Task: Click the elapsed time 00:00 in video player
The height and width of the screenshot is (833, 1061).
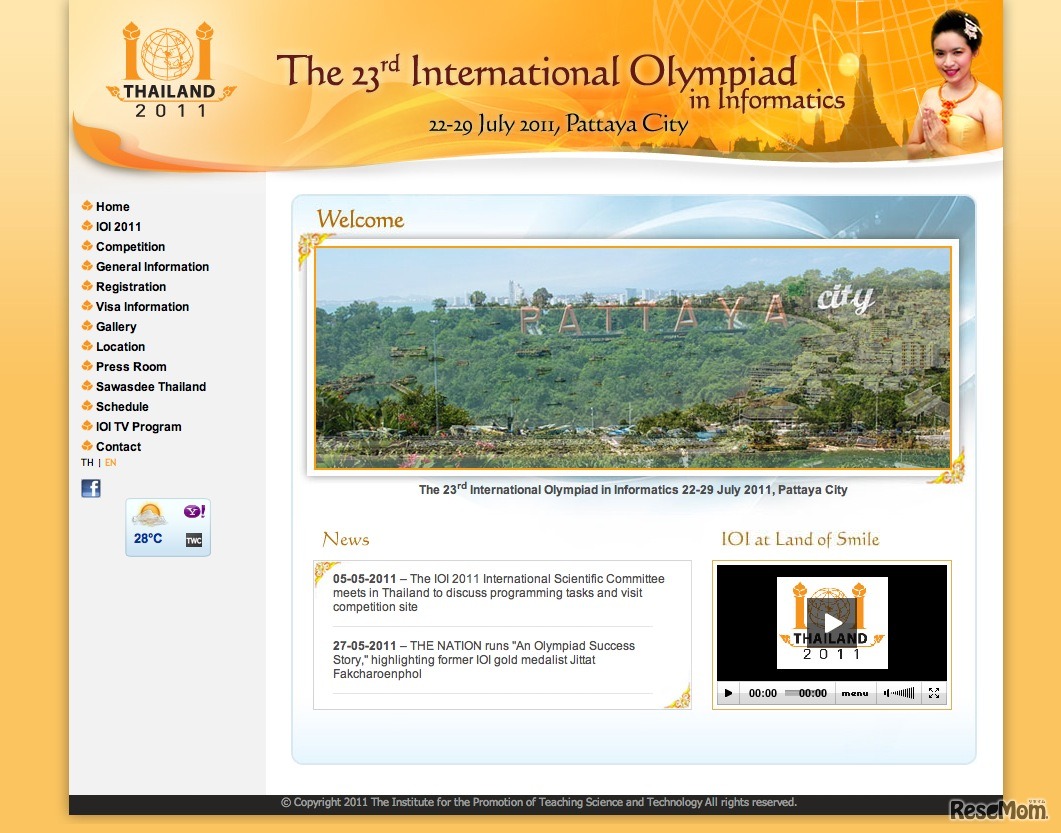Action: tap(763, 693)
